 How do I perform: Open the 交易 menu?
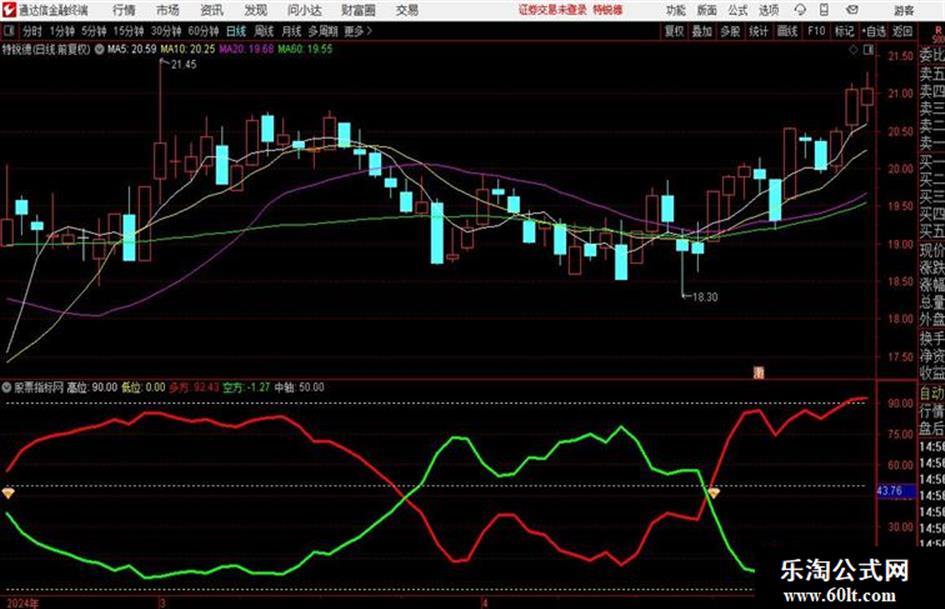[x=407, y=10]
